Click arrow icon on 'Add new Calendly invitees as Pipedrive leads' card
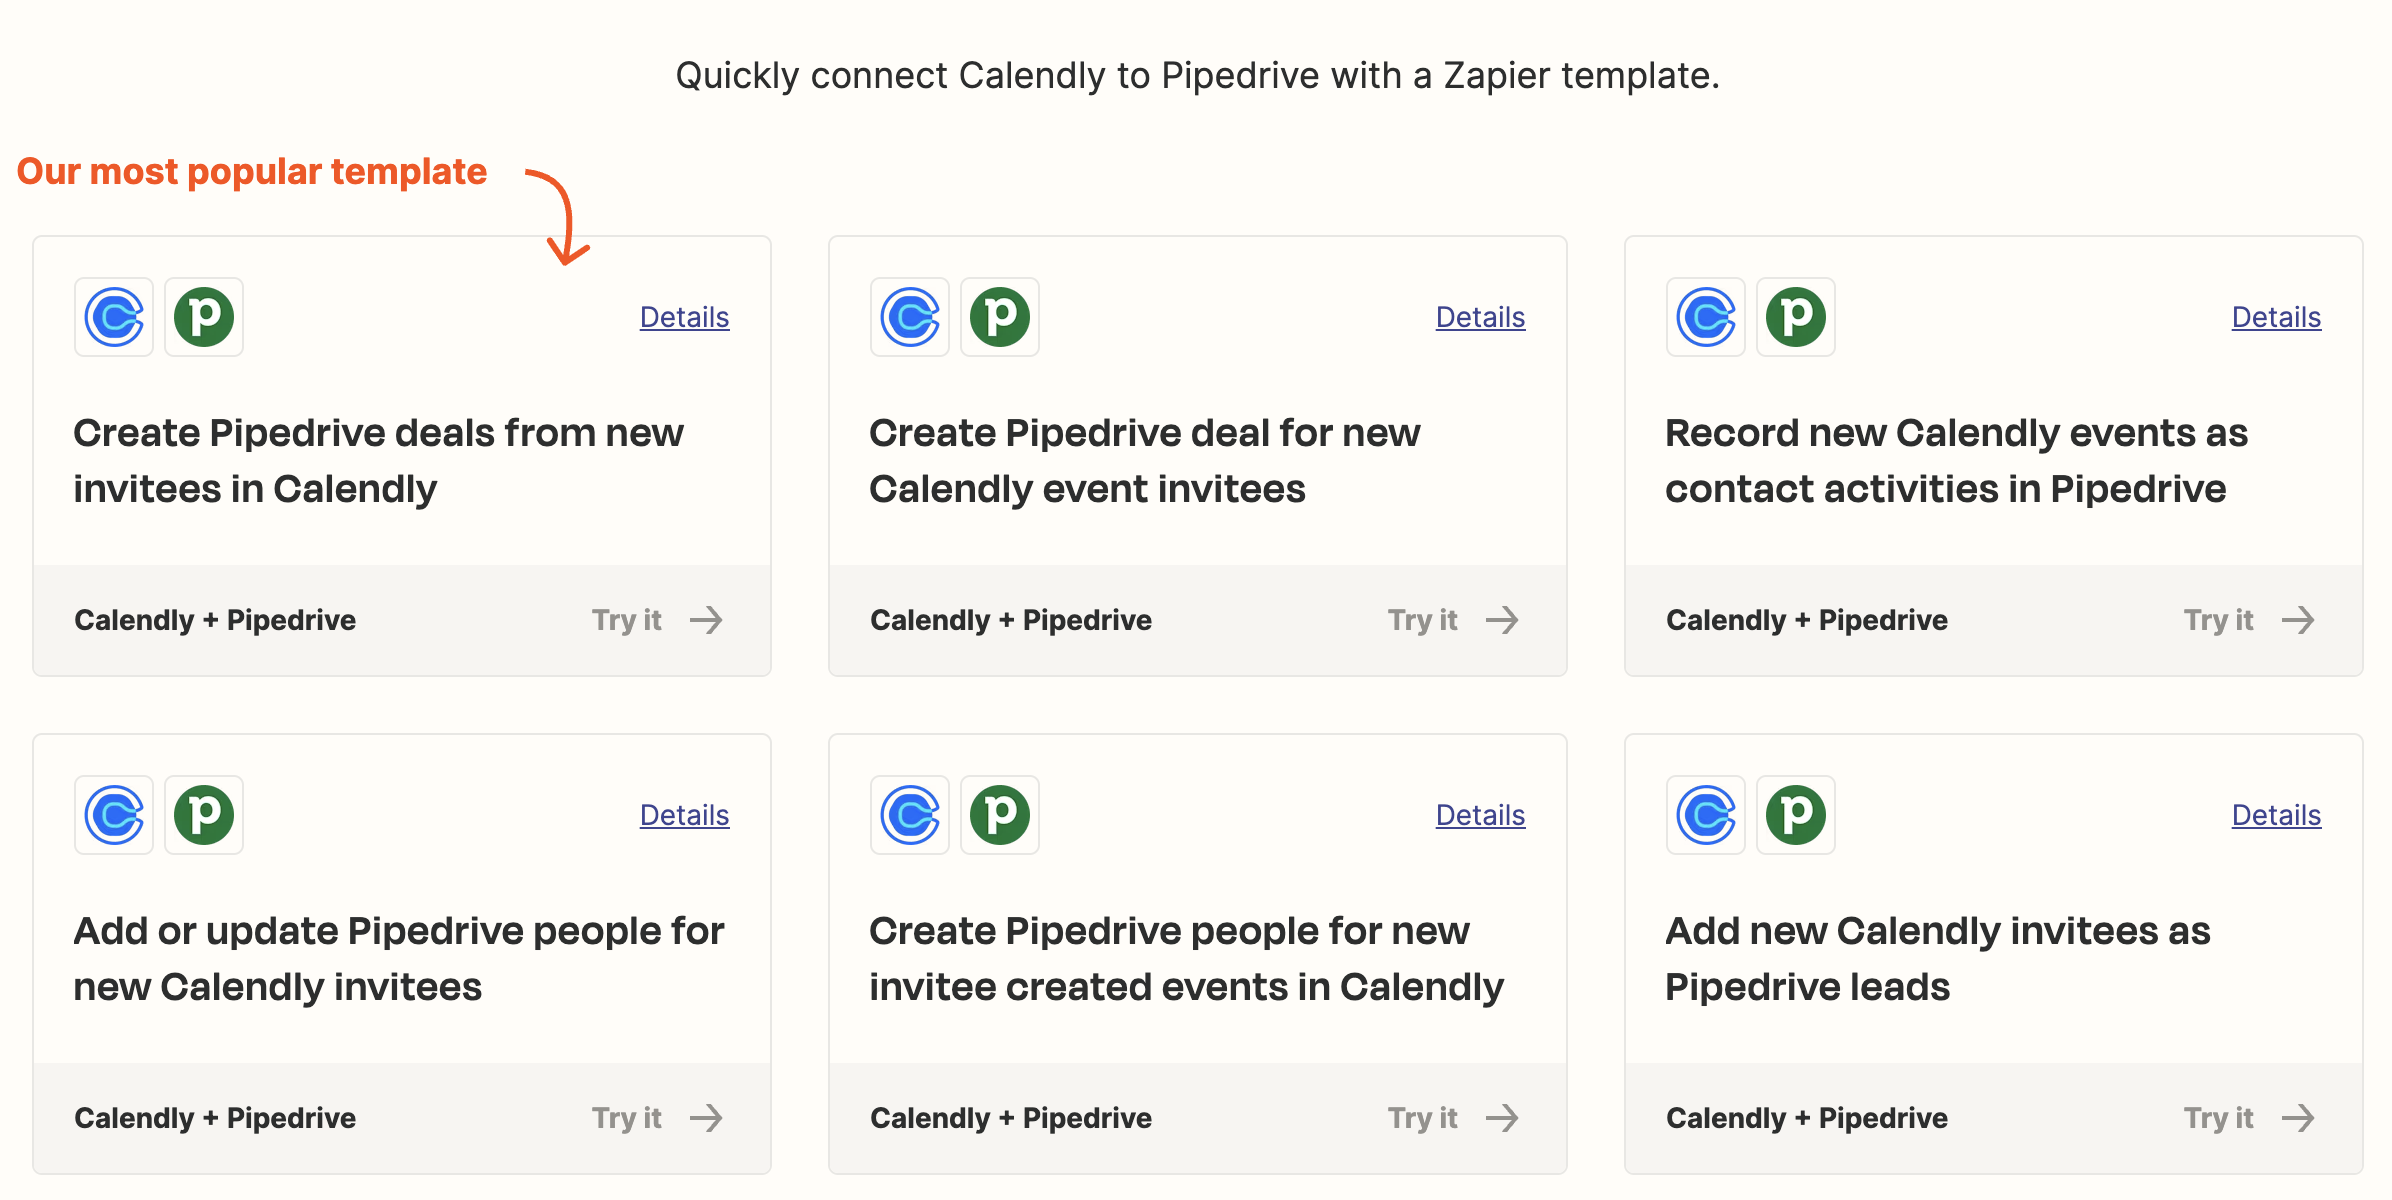 [x=2298, y=1118]
